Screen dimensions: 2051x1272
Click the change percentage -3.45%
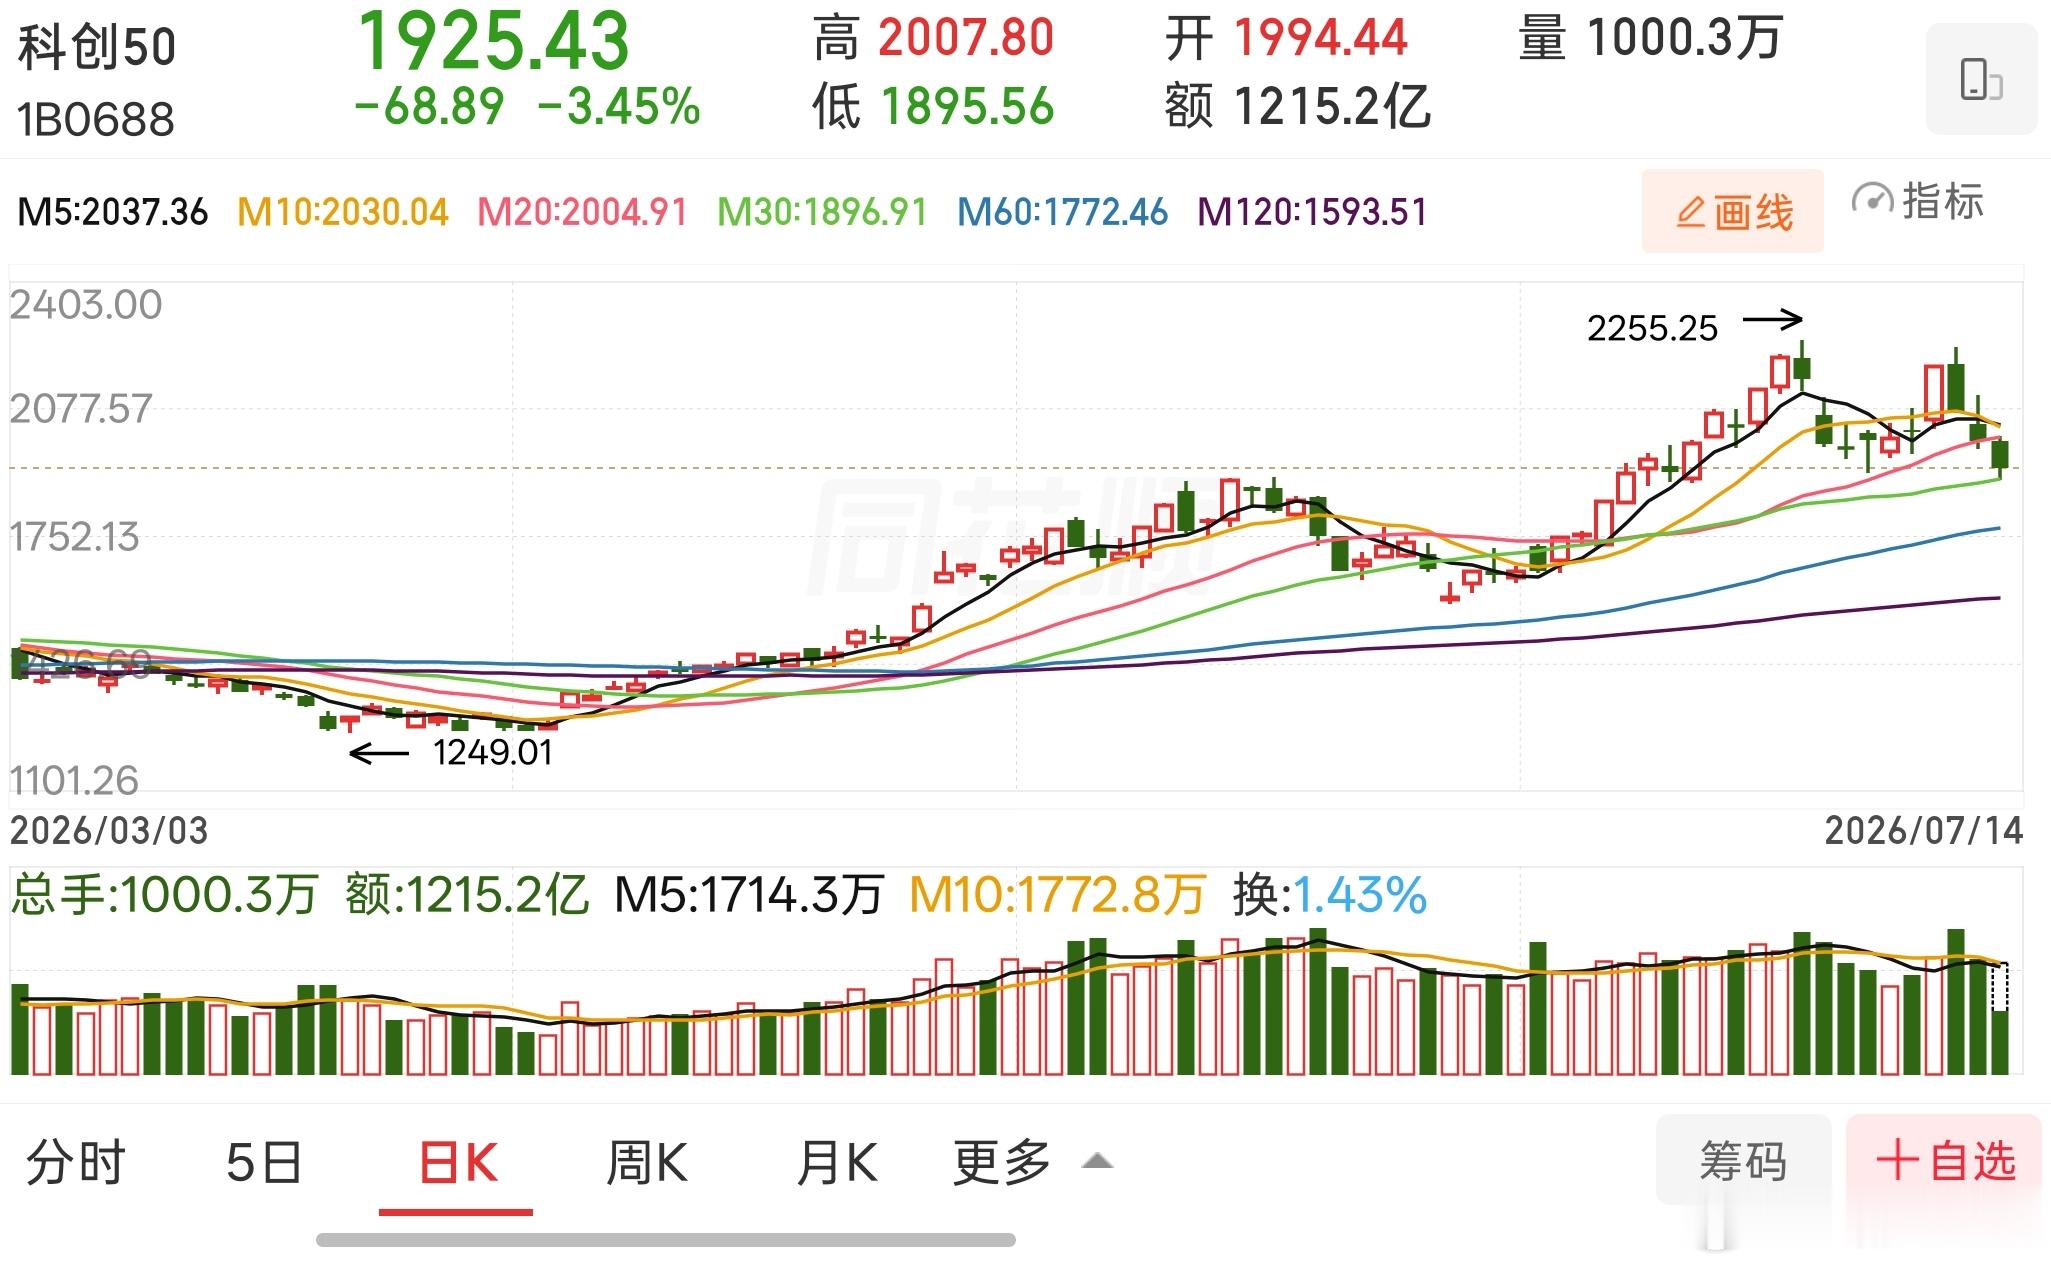619,107
